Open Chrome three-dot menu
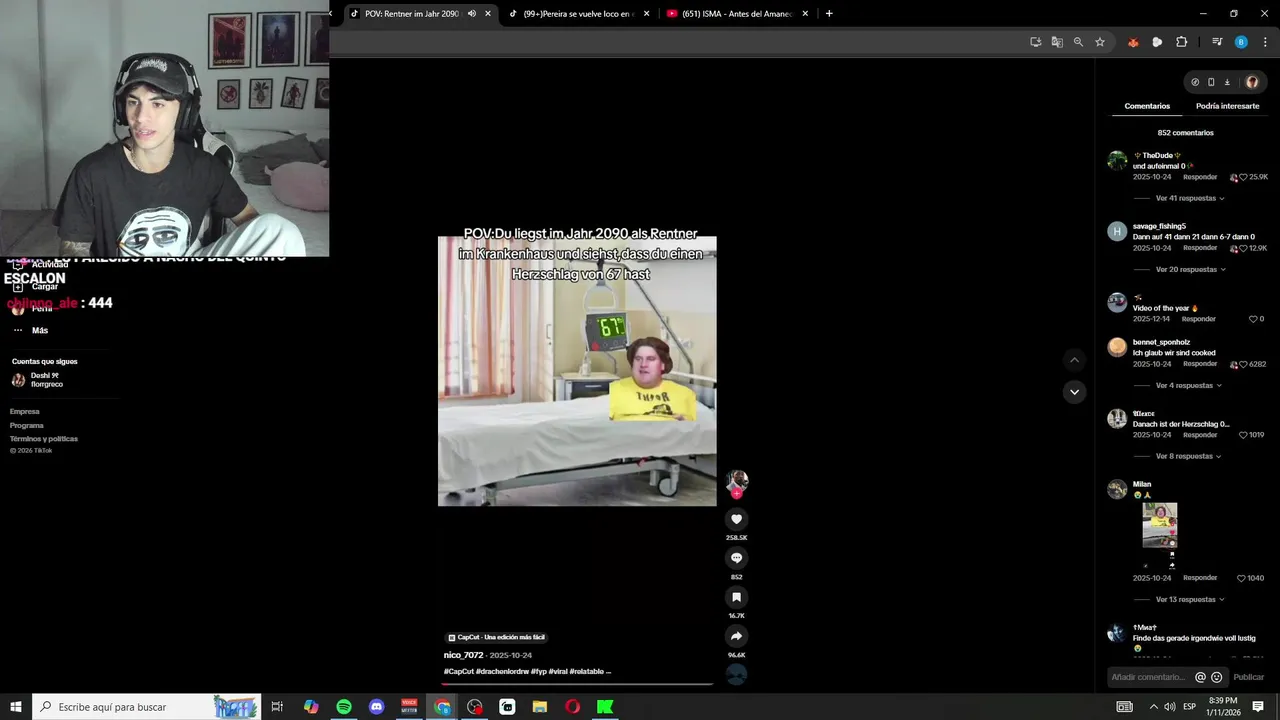Viewport: 1280px width, 720px height. point(1265,42)
